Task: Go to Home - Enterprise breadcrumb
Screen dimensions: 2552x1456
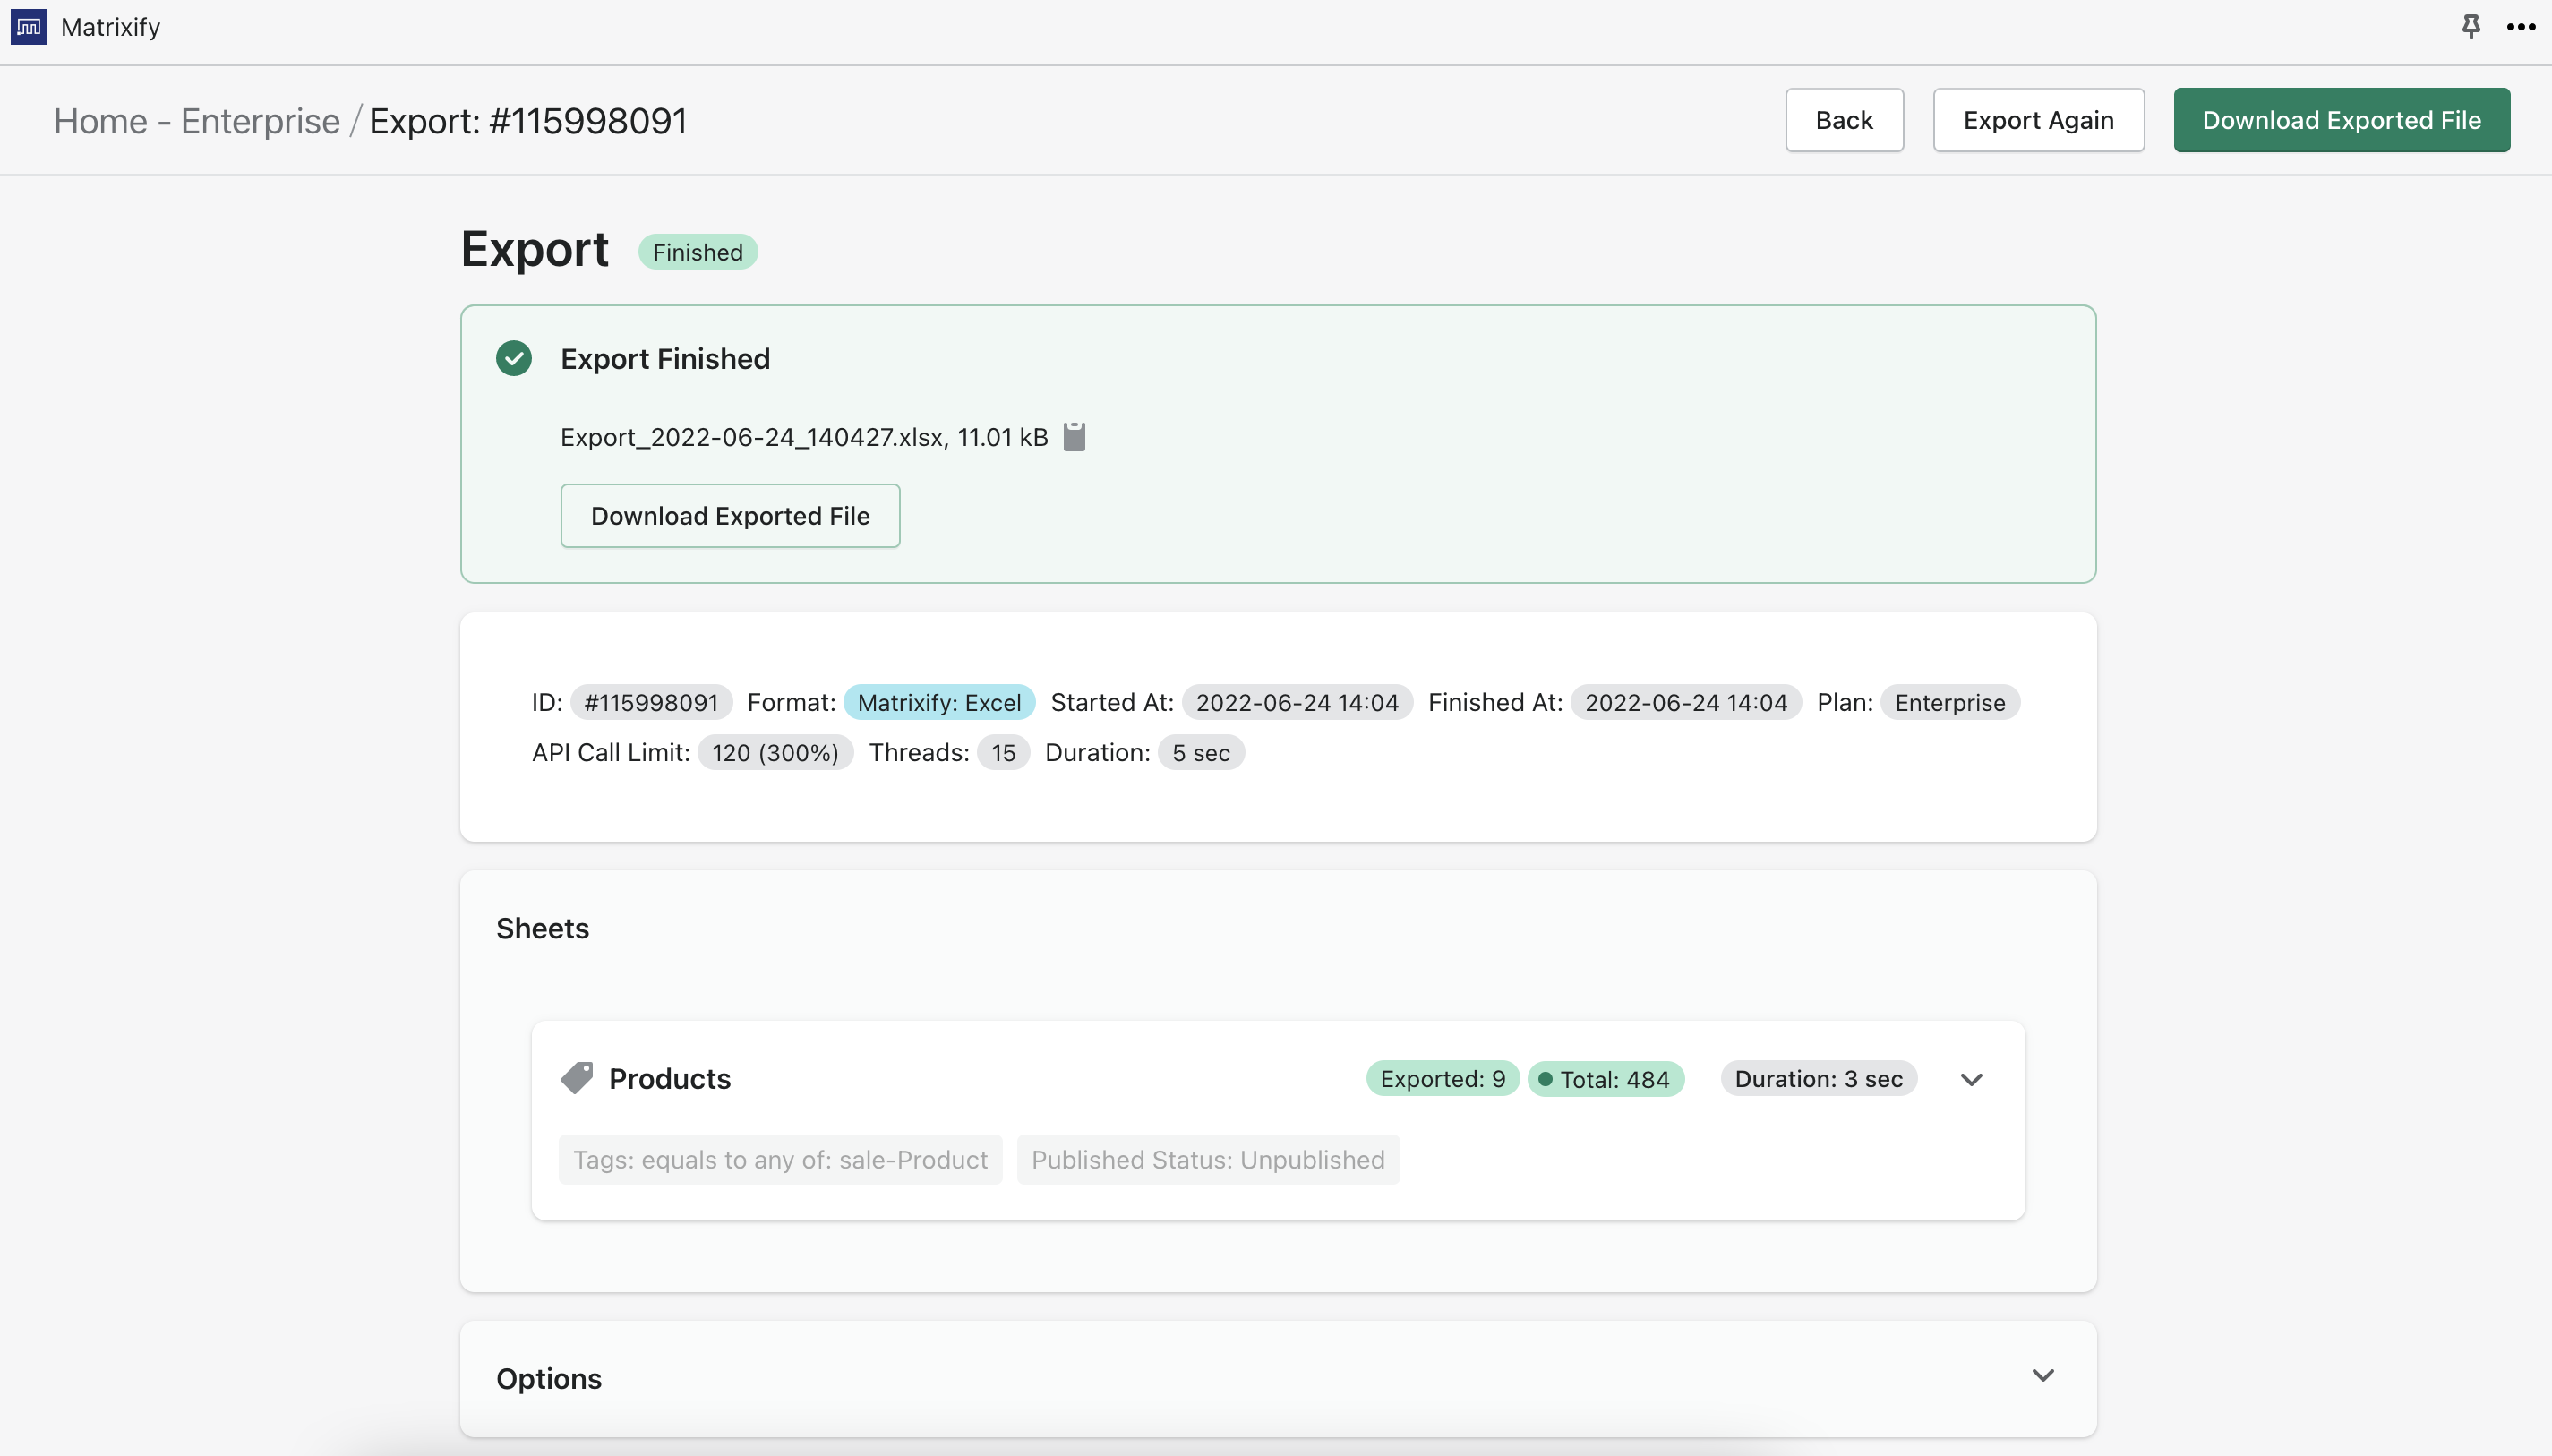Action: (197, 121)
